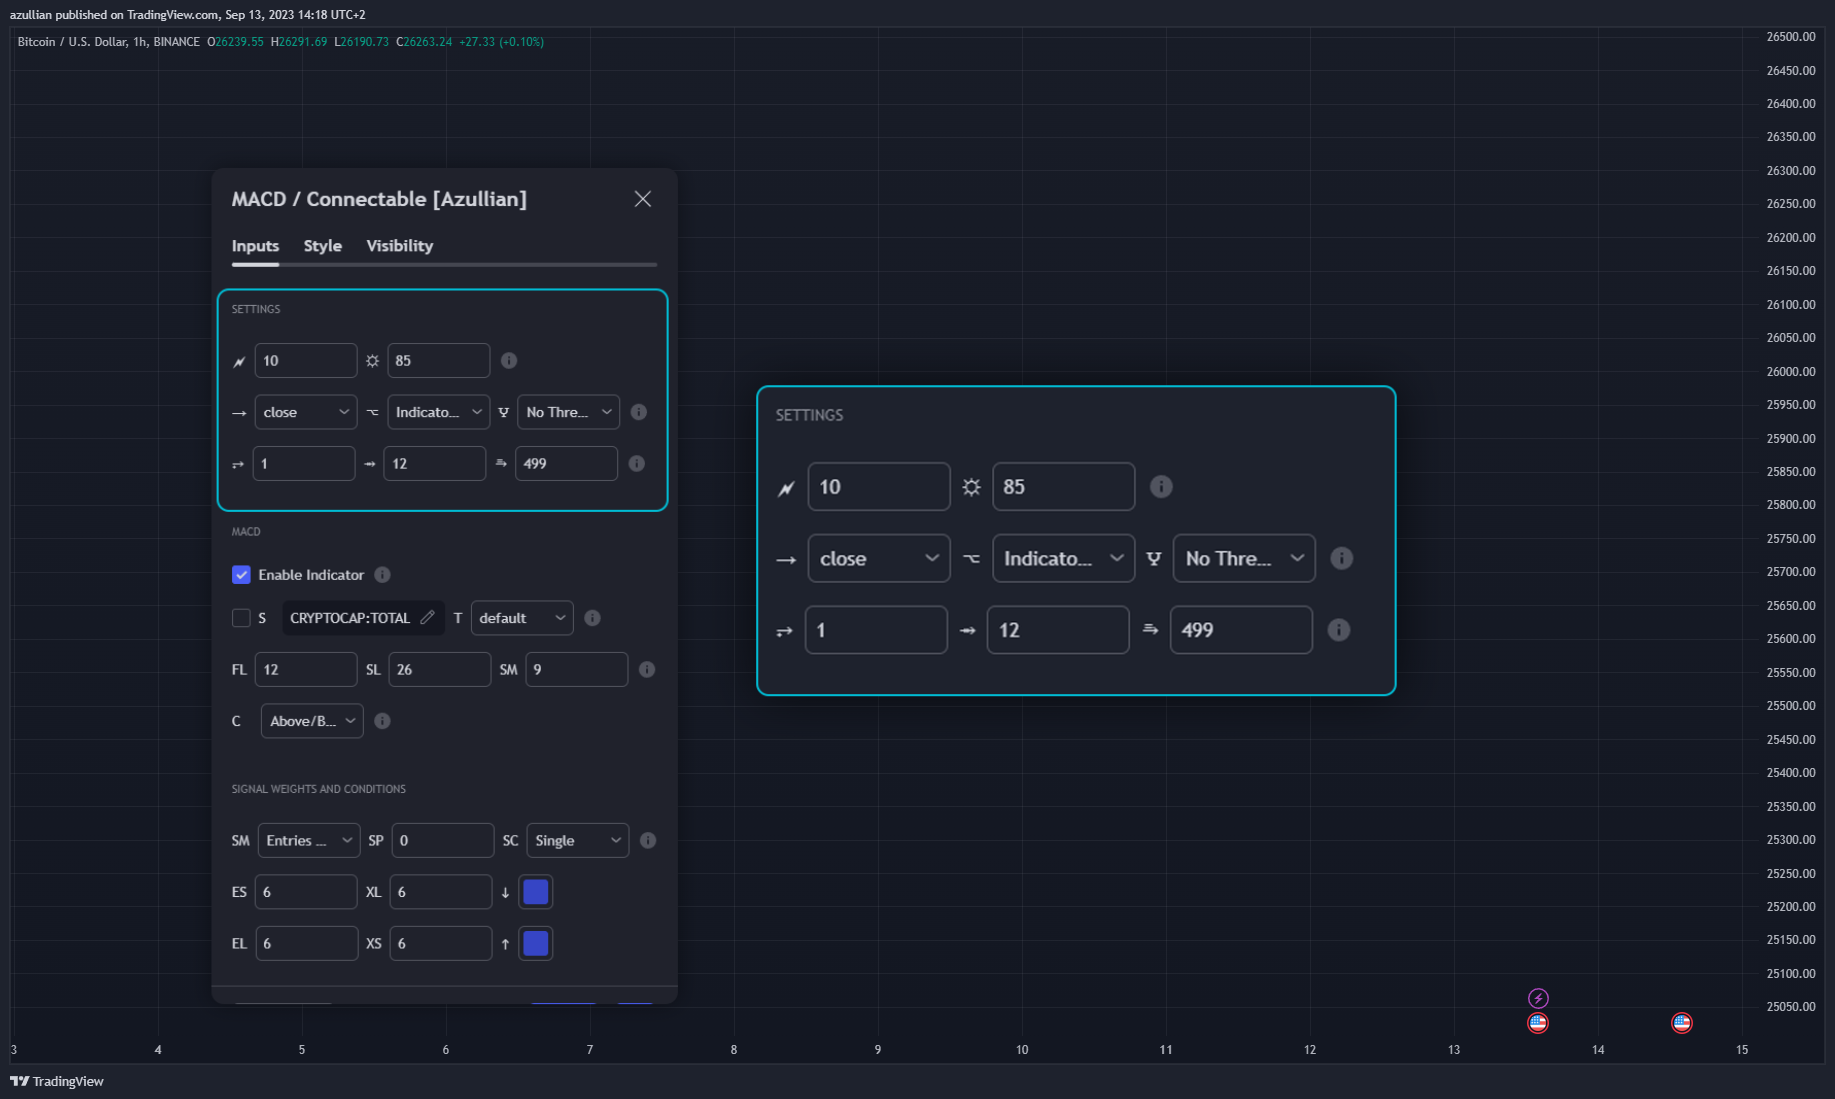Uncheck the Enable Indicator checkbox
1835x1099 pixels.
pos(241,575)
